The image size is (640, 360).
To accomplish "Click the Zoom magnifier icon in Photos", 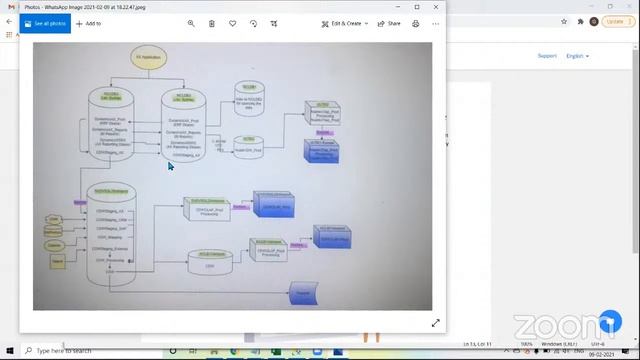I will click(x=191, y=24).
